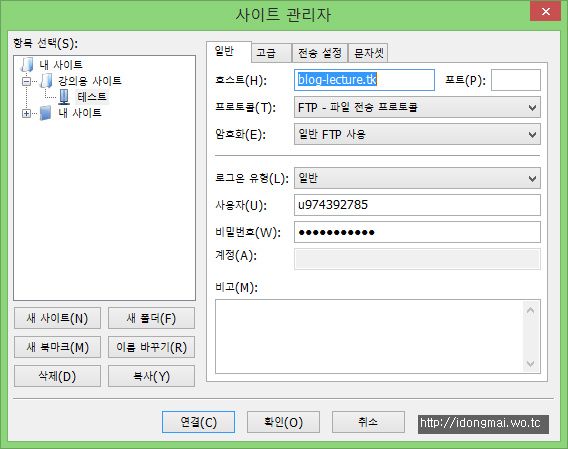Open the 문자셋 tab
The image size is (568, 449).
click(x=368, y=53)
